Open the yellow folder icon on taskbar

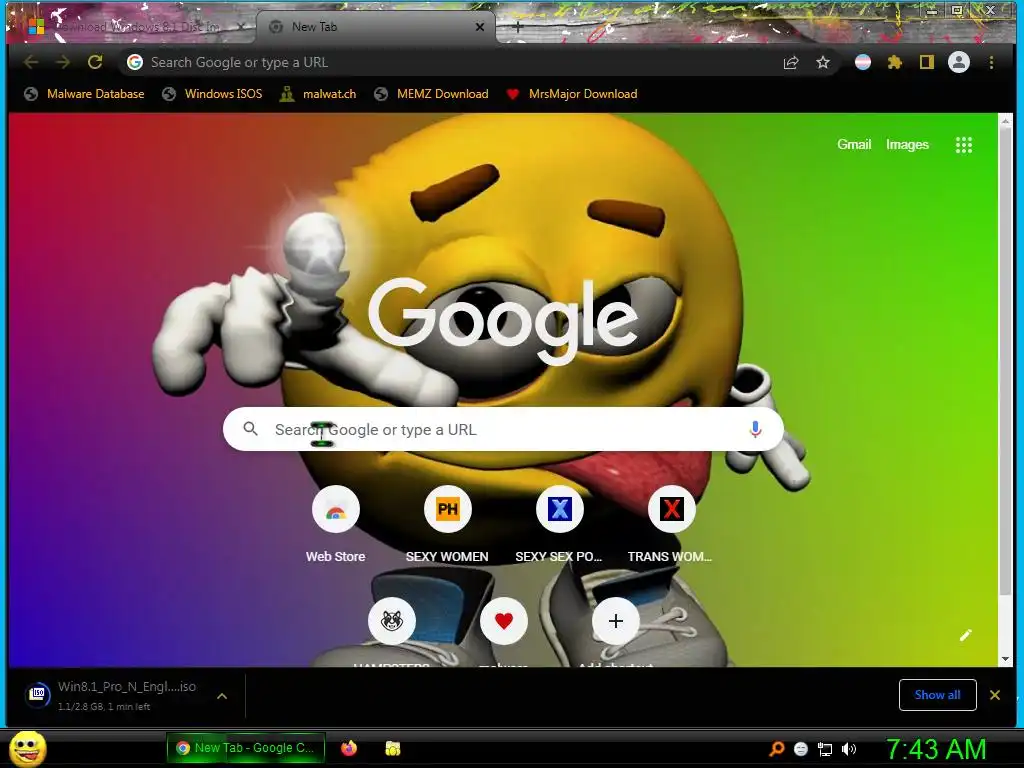pyautogui.click(x=392, y=748)
